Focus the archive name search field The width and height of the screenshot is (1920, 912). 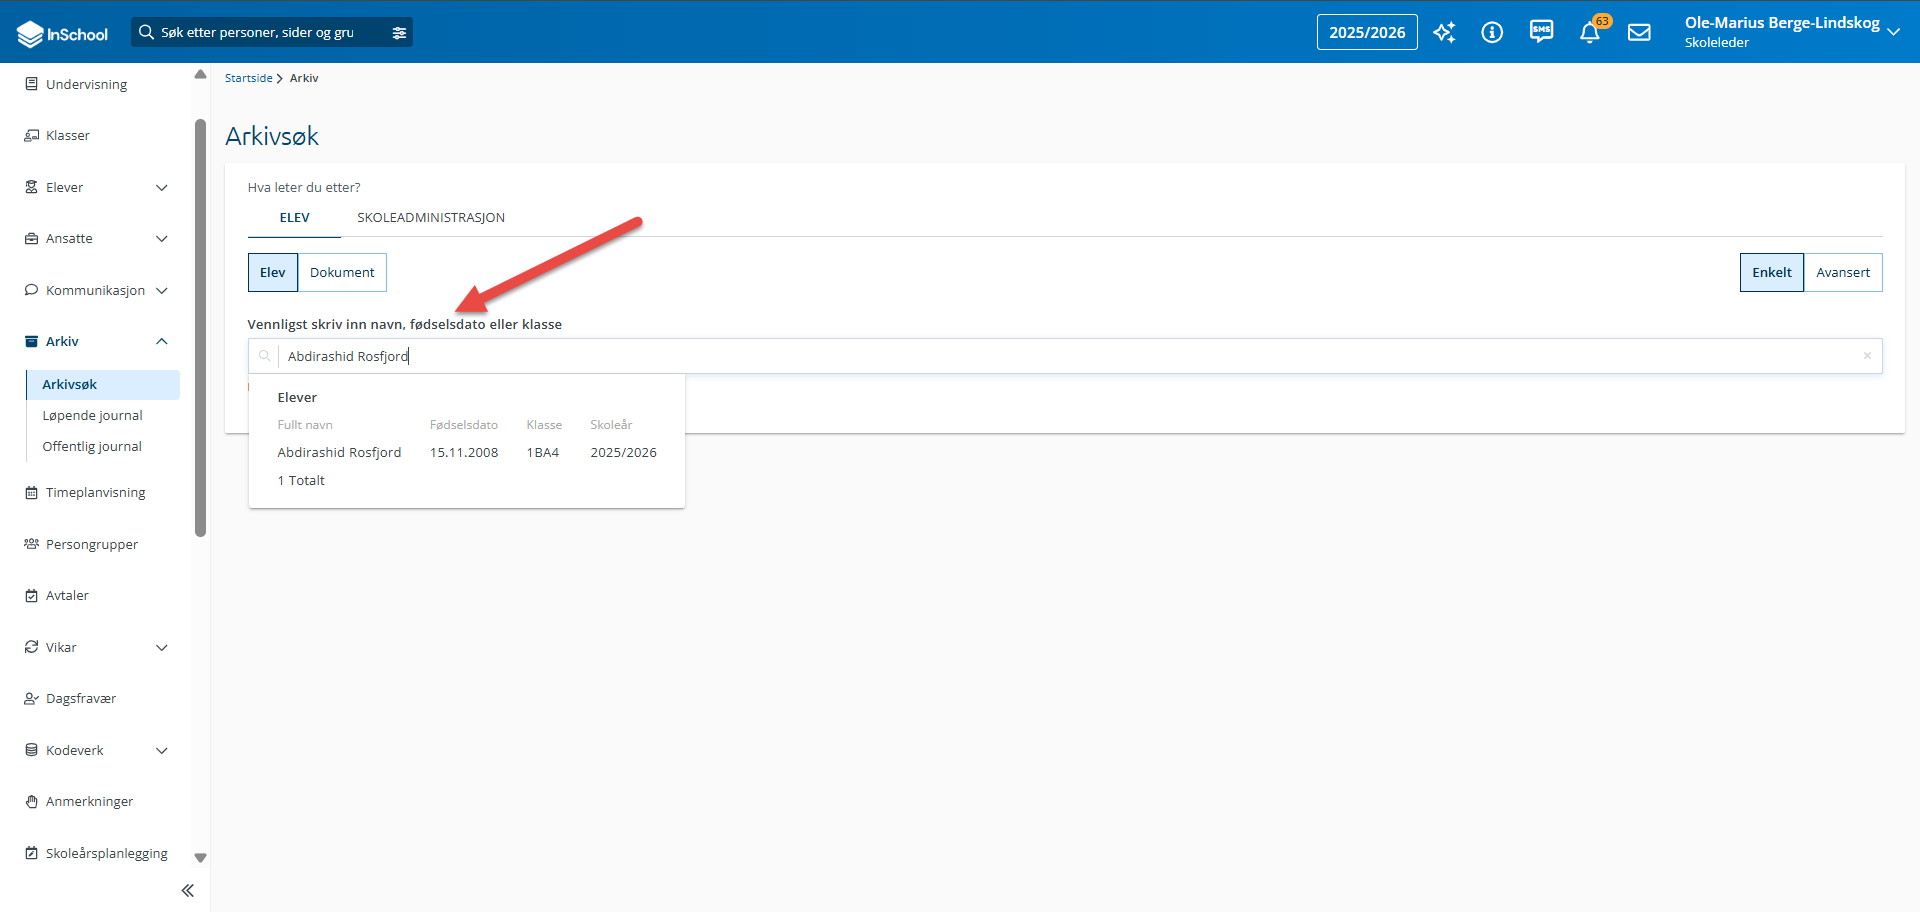pyautogui.click(x=1065, y=356)
